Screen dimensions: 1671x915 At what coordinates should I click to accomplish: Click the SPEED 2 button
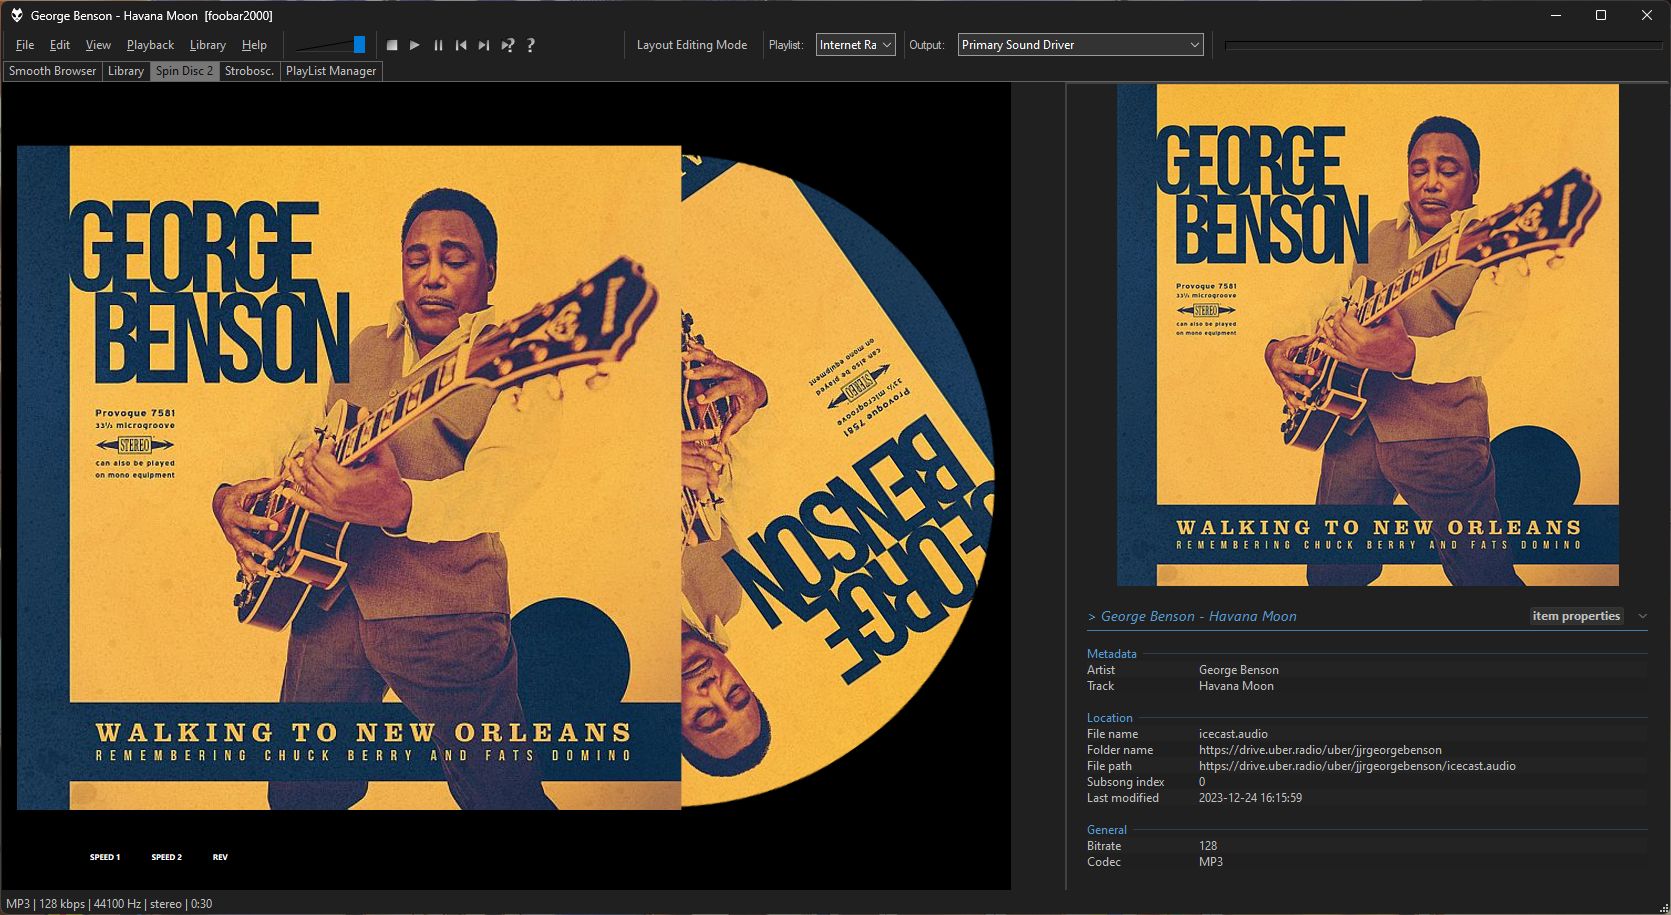click(x=167, y=857)
